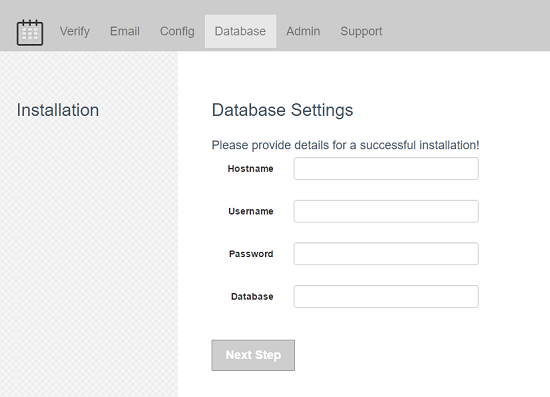Select the Database tab
The width and height of the screenshot is (550, 397).
coord(240,31)
